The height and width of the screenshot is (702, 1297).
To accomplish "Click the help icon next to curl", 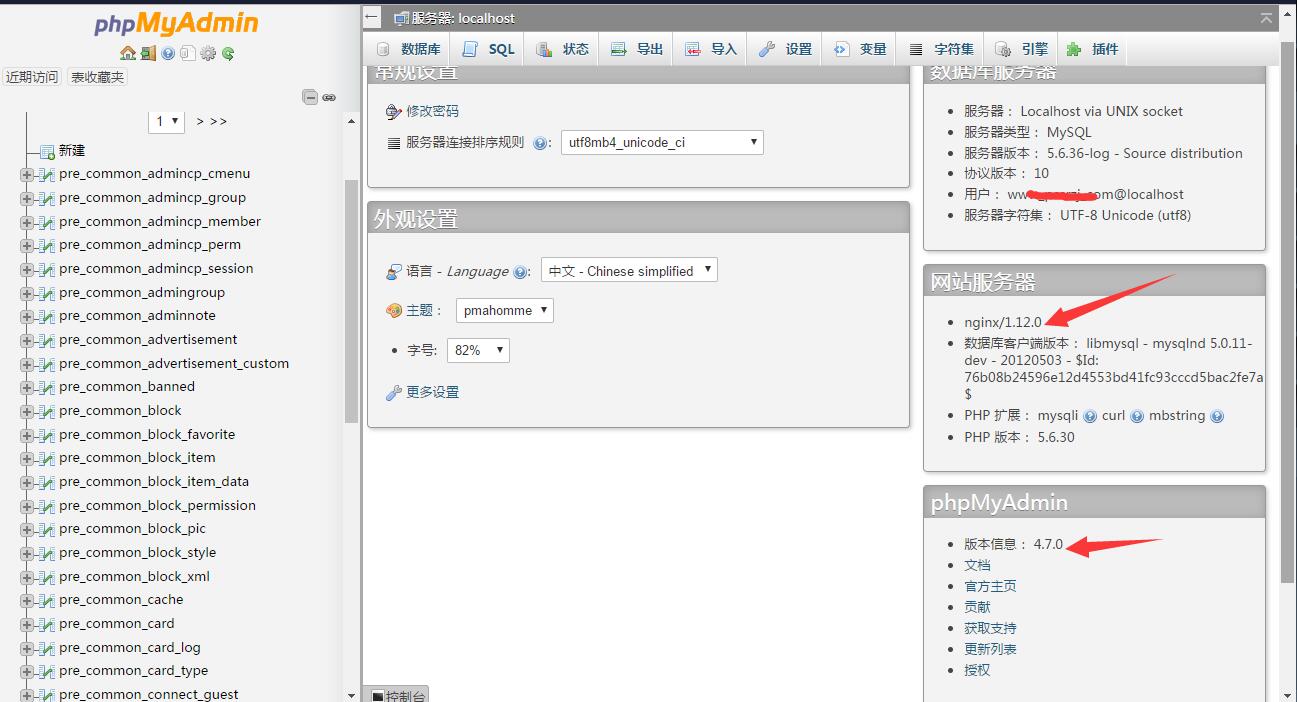I will (1137, 416).
